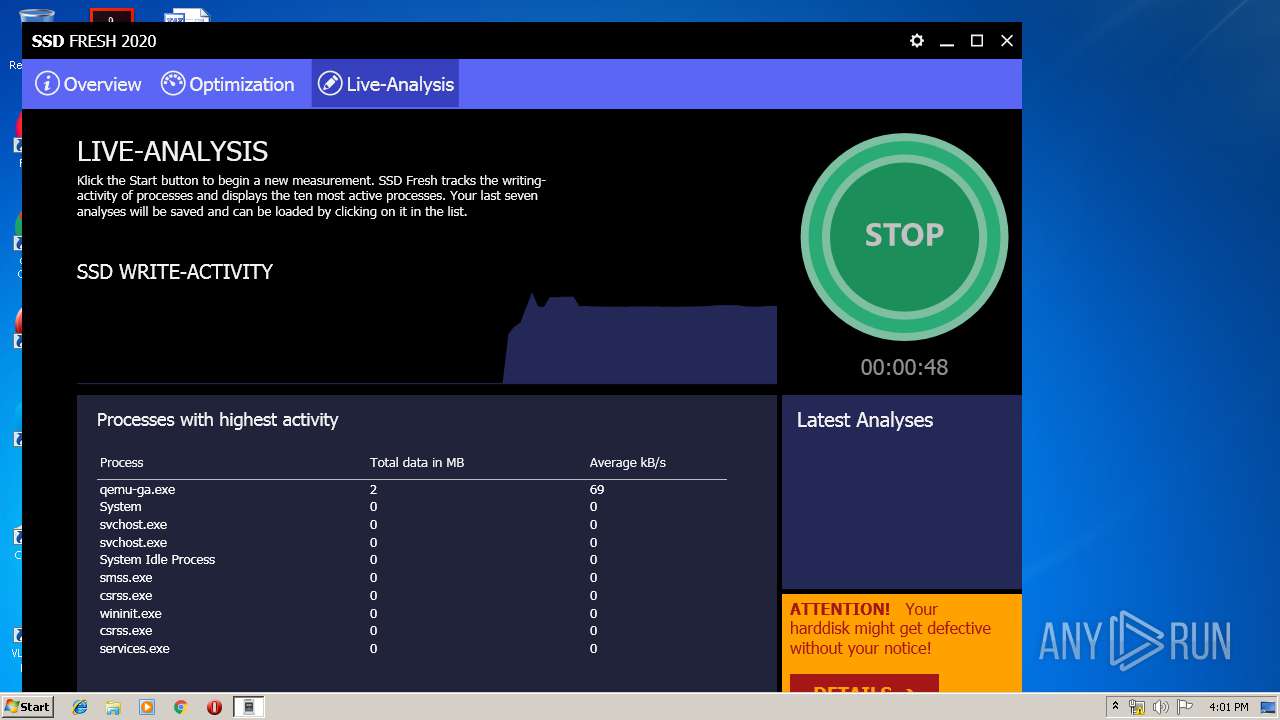Stop the live measurement
Image resolution: width=1280 pixels, height=720 pixels.
[904, 236]
